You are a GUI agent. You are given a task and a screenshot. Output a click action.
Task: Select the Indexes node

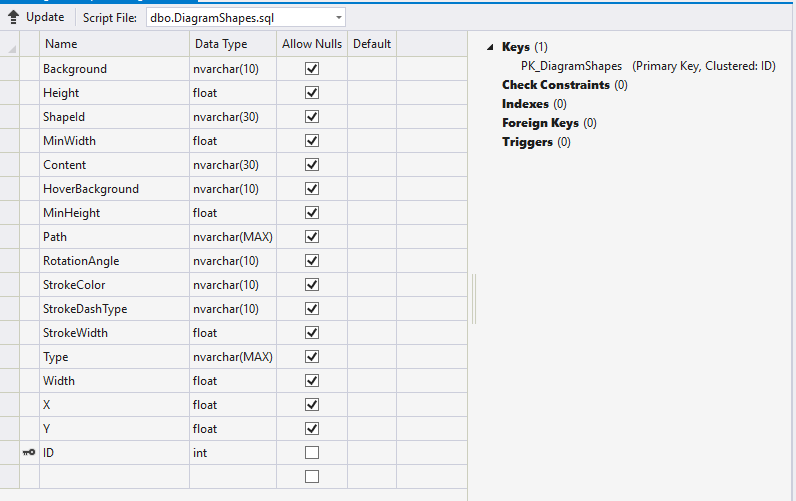525,104
